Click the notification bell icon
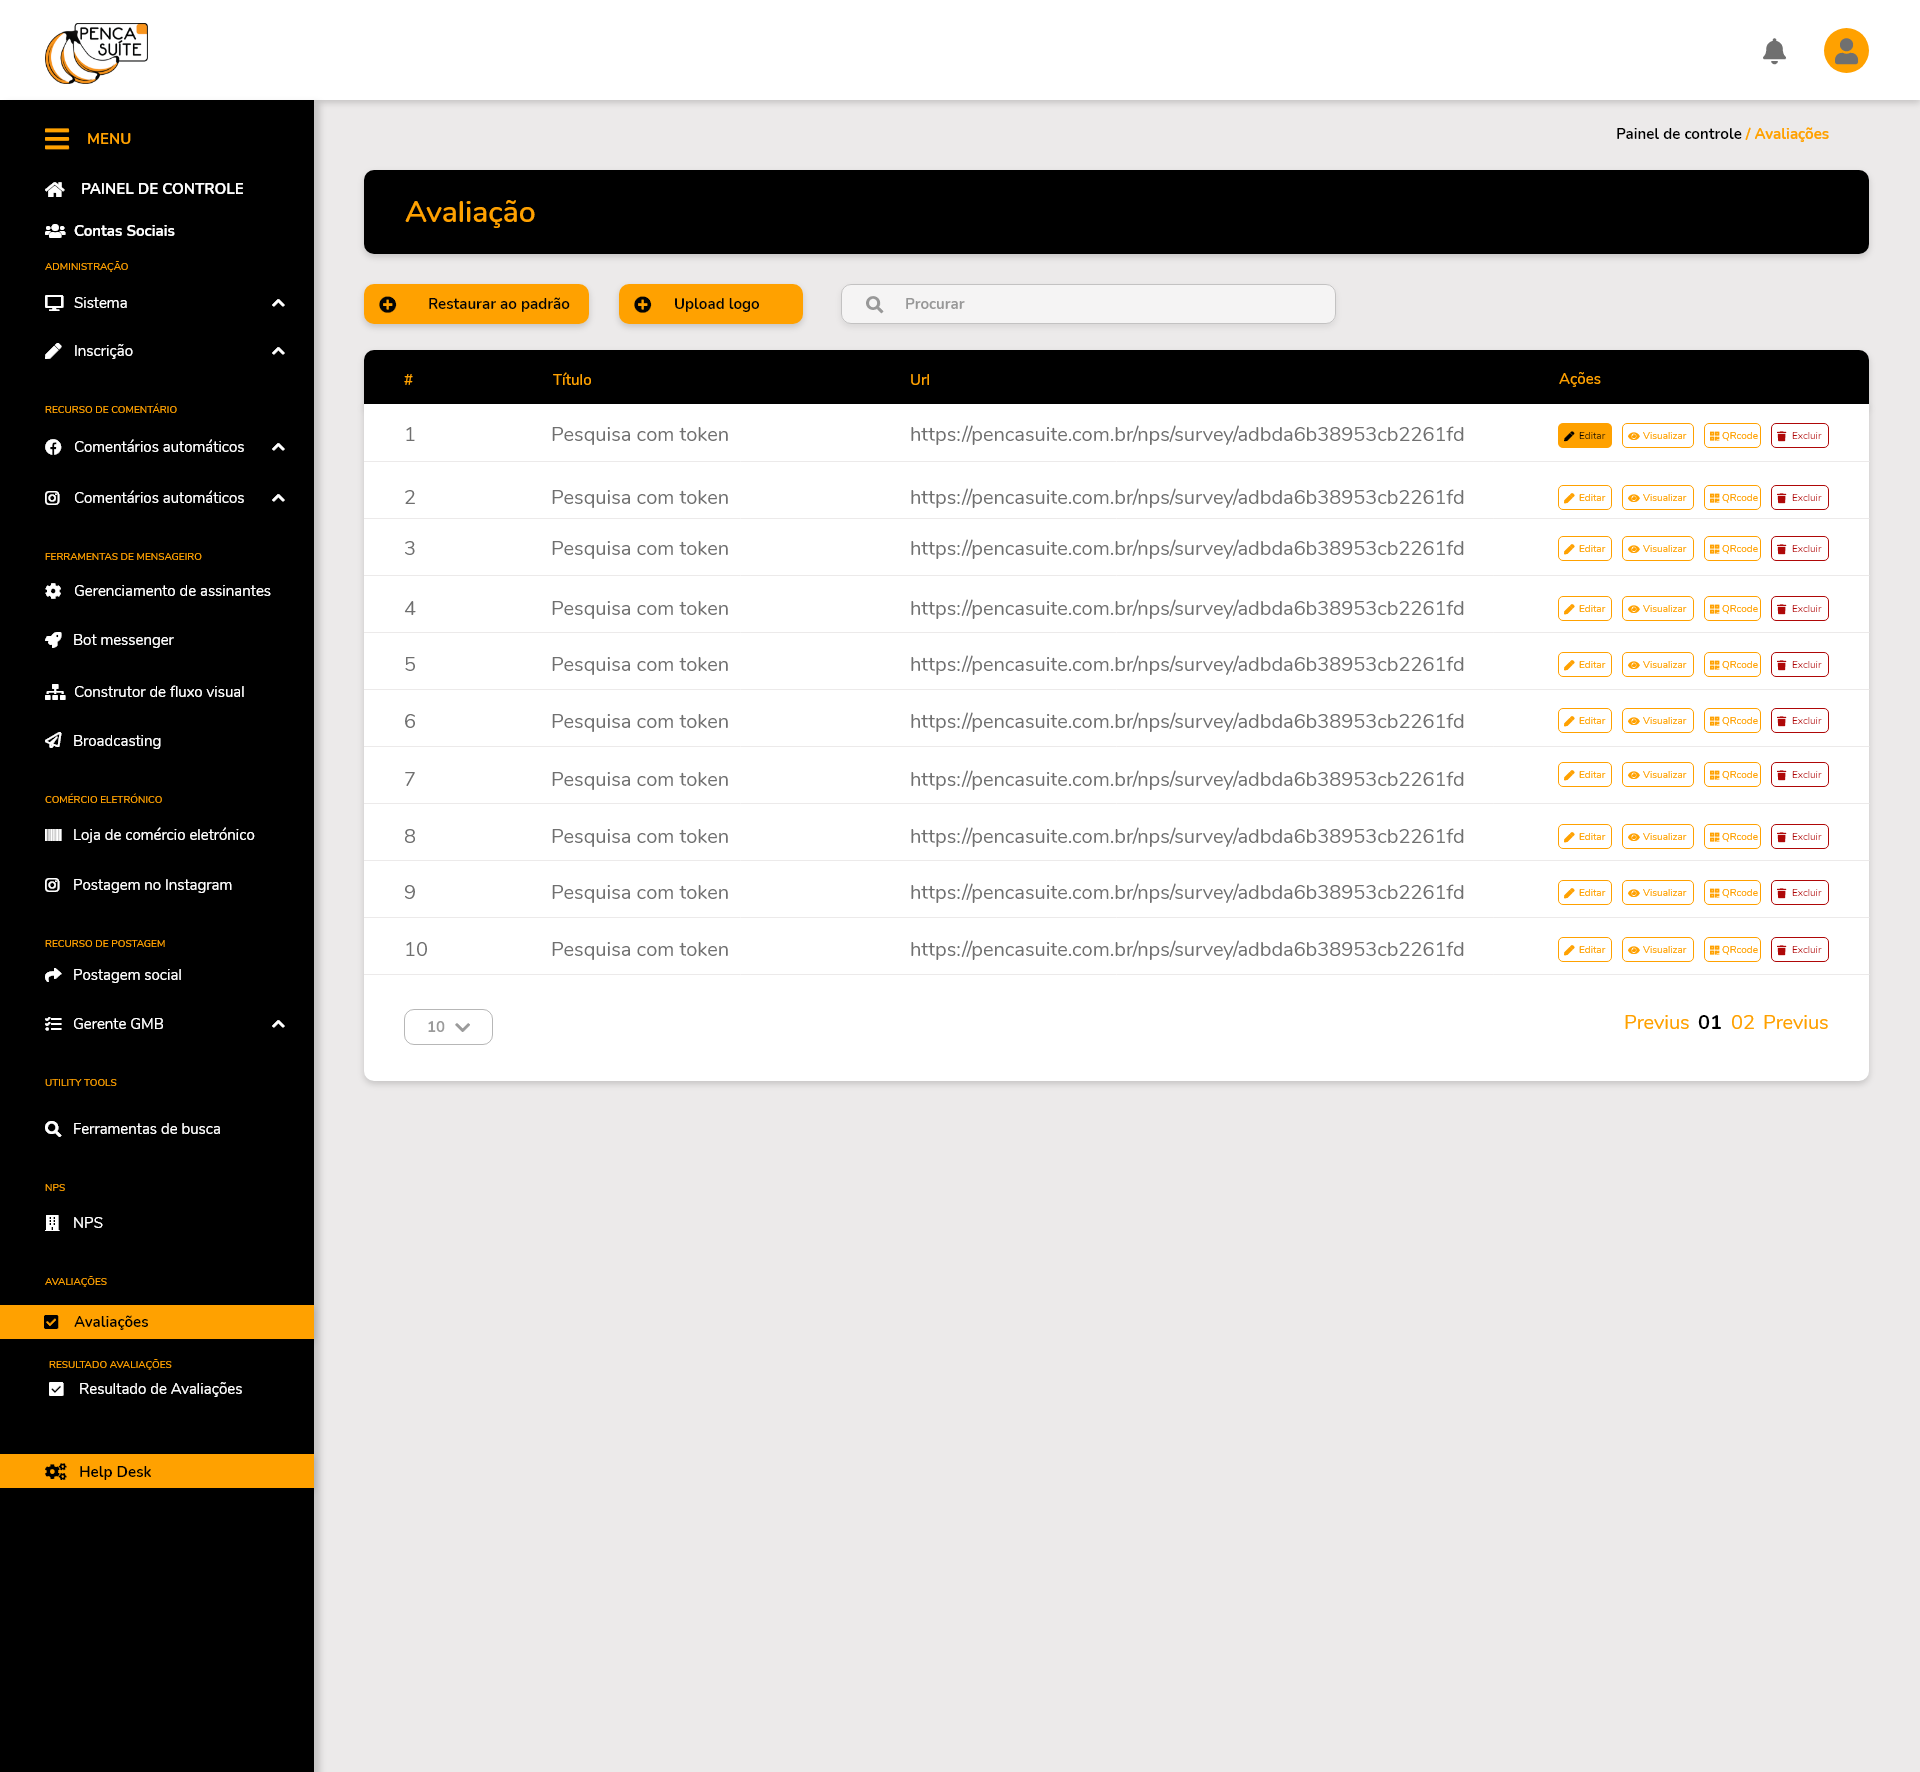The height and width of the screenshot is (1772, 1920). [1774, 51]
